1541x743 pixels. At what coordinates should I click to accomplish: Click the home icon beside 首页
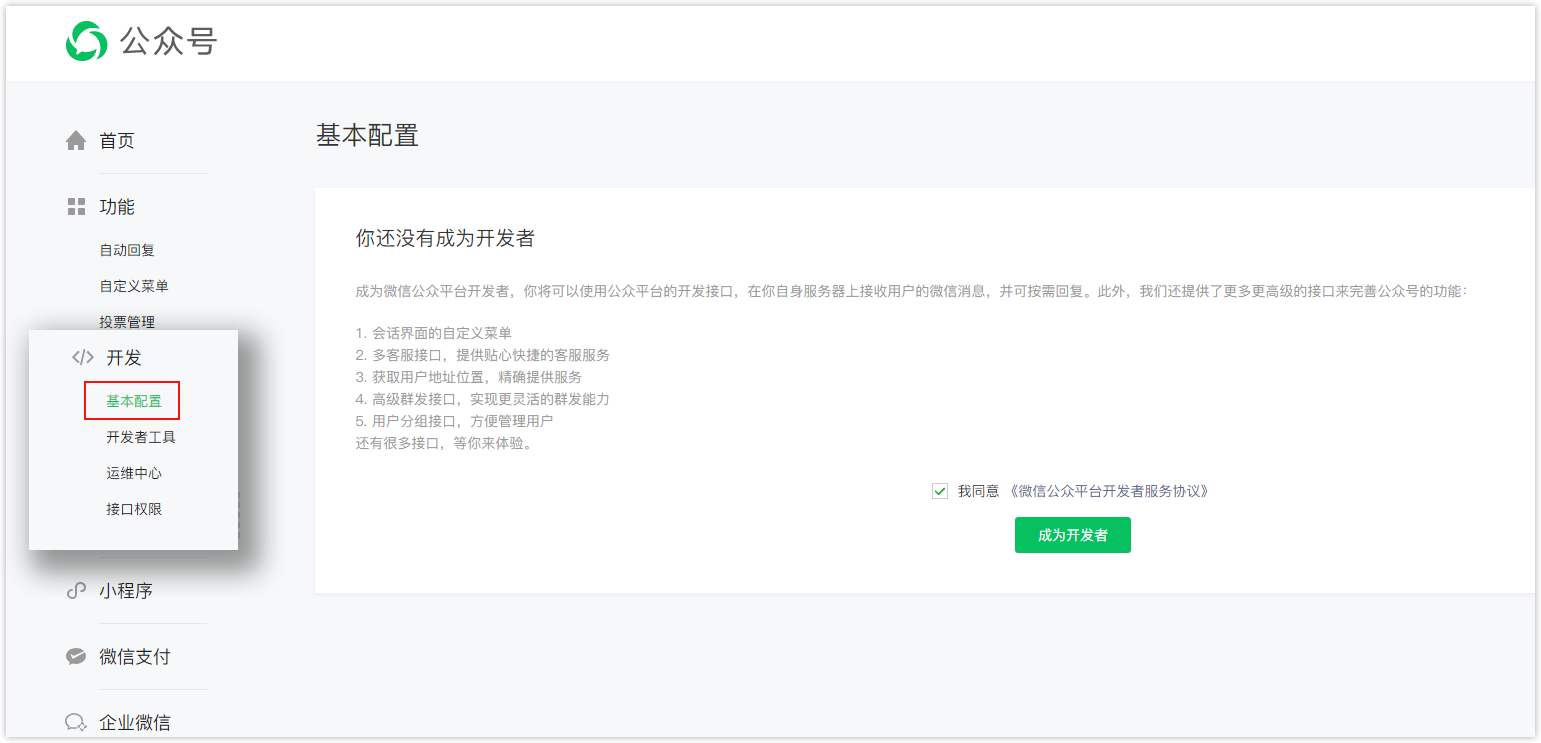click(x=76, y=141)
